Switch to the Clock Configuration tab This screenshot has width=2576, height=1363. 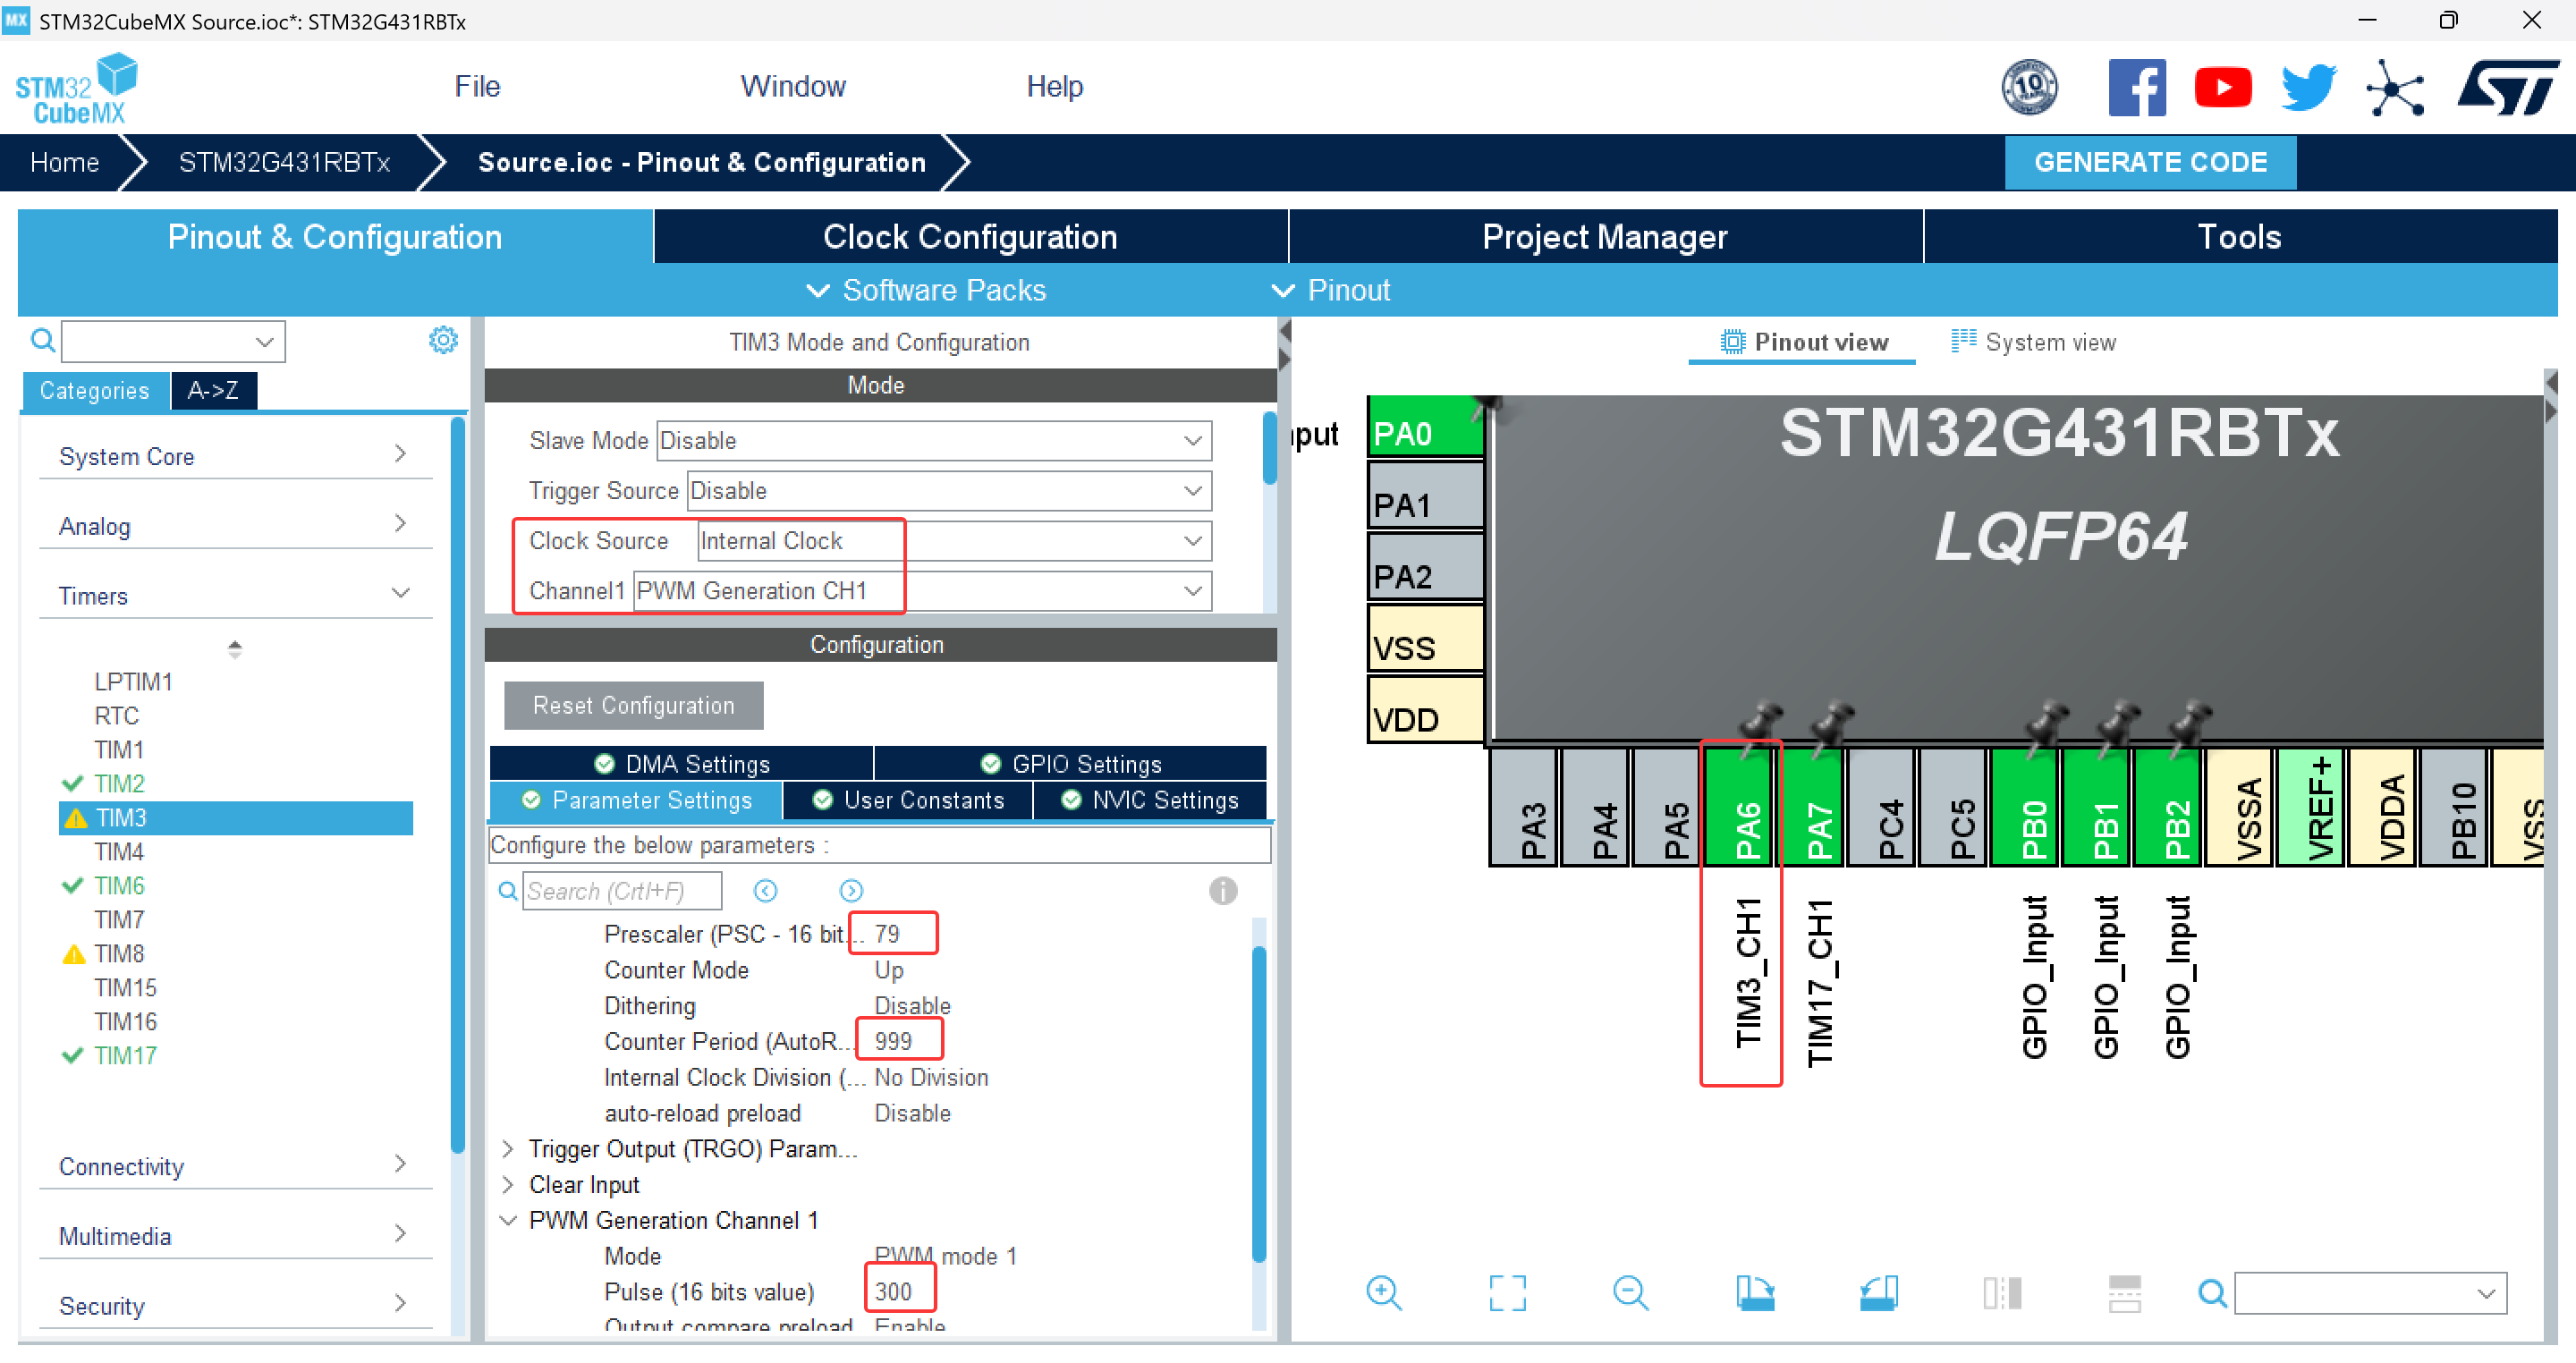coord(970,237)
